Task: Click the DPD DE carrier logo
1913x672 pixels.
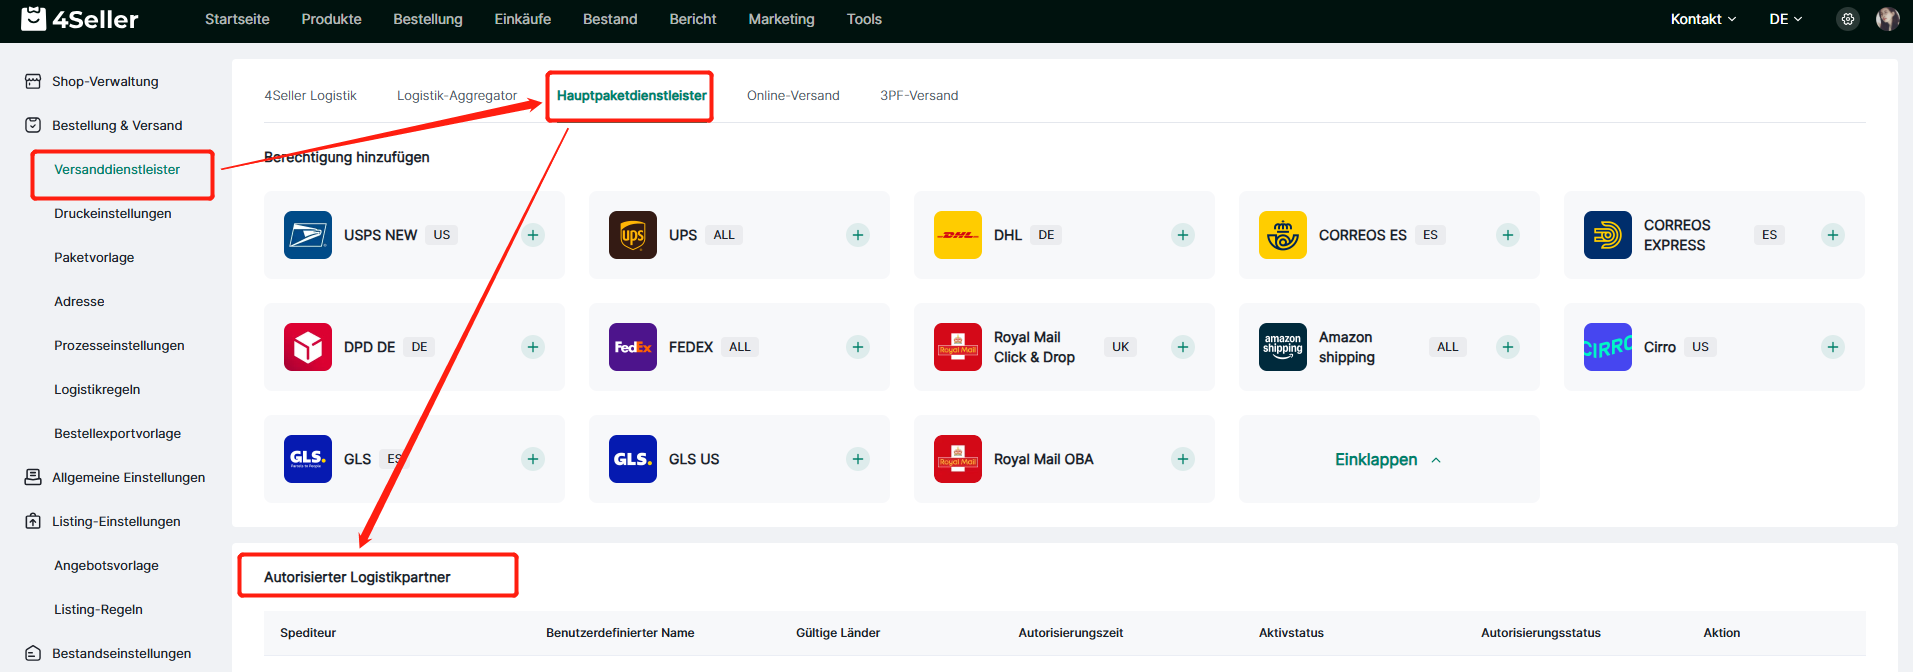Action: click(308, 347)
